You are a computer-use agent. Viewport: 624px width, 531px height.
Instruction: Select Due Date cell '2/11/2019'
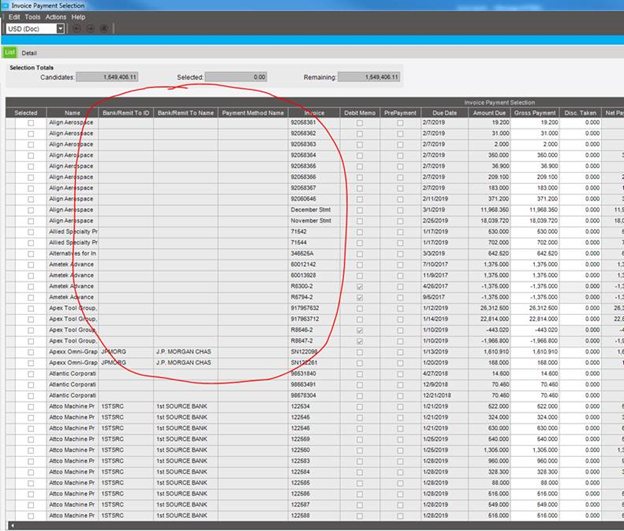445,199
